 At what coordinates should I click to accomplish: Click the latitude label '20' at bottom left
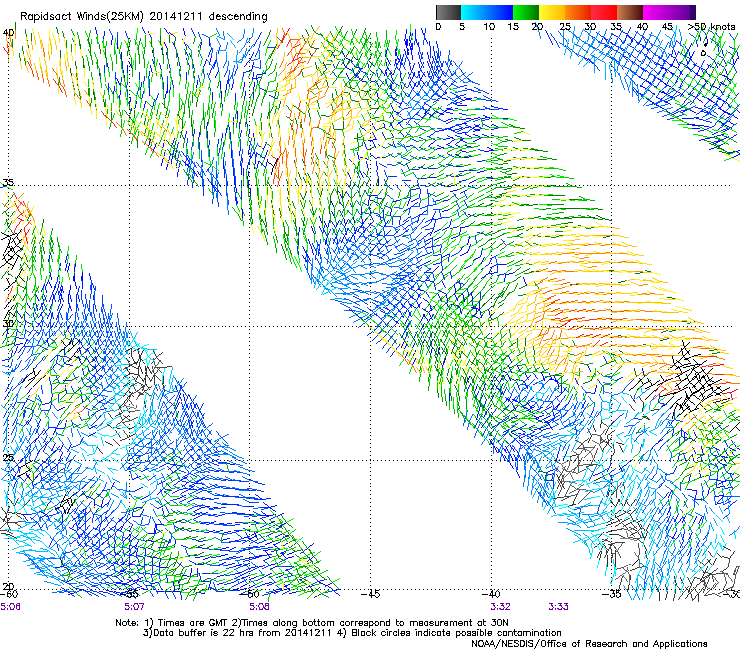(8, 587)
